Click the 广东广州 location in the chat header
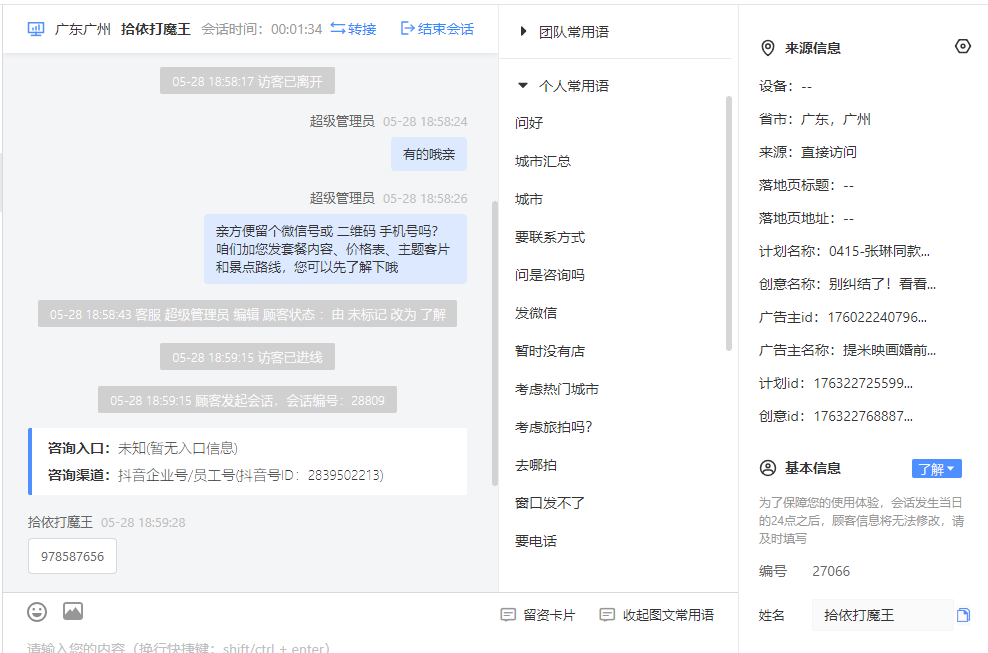The image size is (988, 653). pos(83,29)
